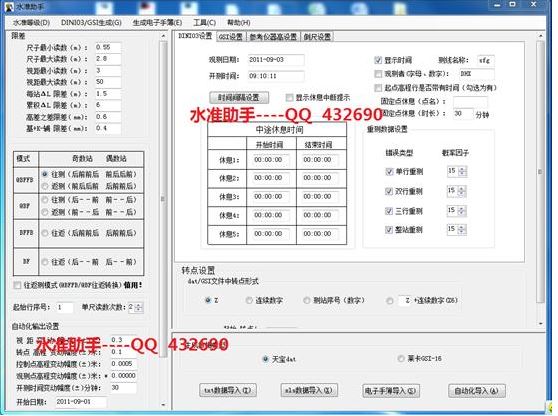Click the 电子手簿导入 button

click(390, 390)
